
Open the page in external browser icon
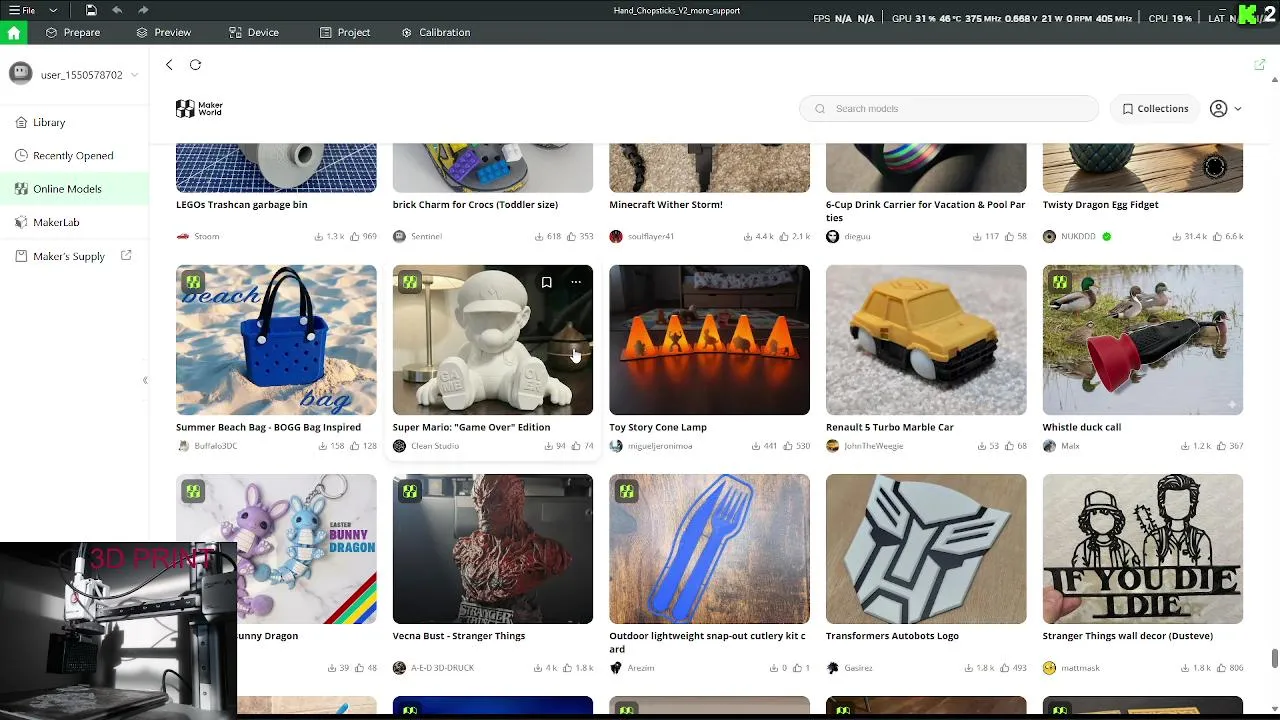click(x=1259, y=64)
